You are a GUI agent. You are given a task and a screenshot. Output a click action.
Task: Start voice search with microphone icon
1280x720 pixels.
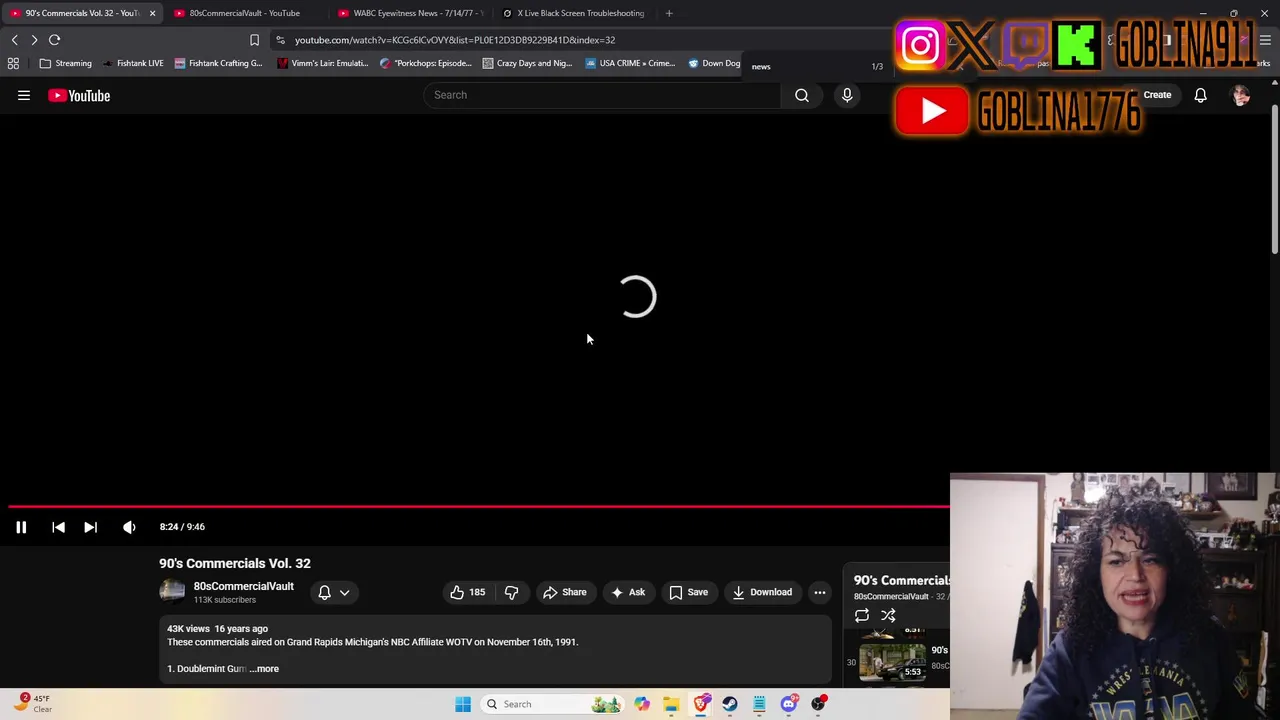click(x=847, y=95)
